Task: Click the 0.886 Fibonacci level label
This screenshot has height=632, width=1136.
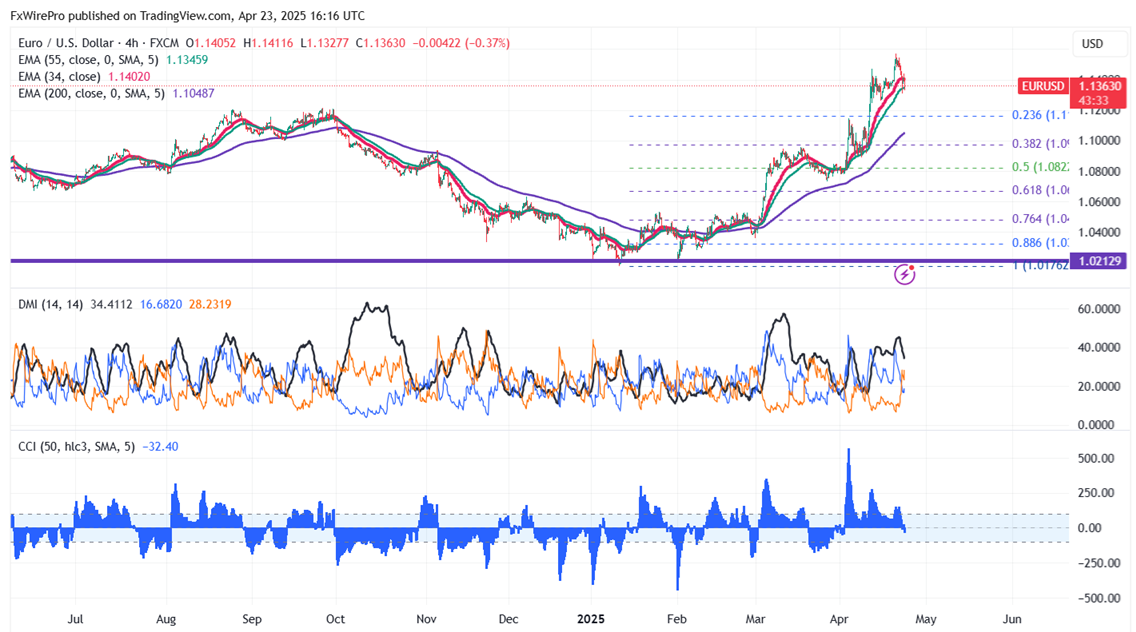Action: (x=1040, y=244)
